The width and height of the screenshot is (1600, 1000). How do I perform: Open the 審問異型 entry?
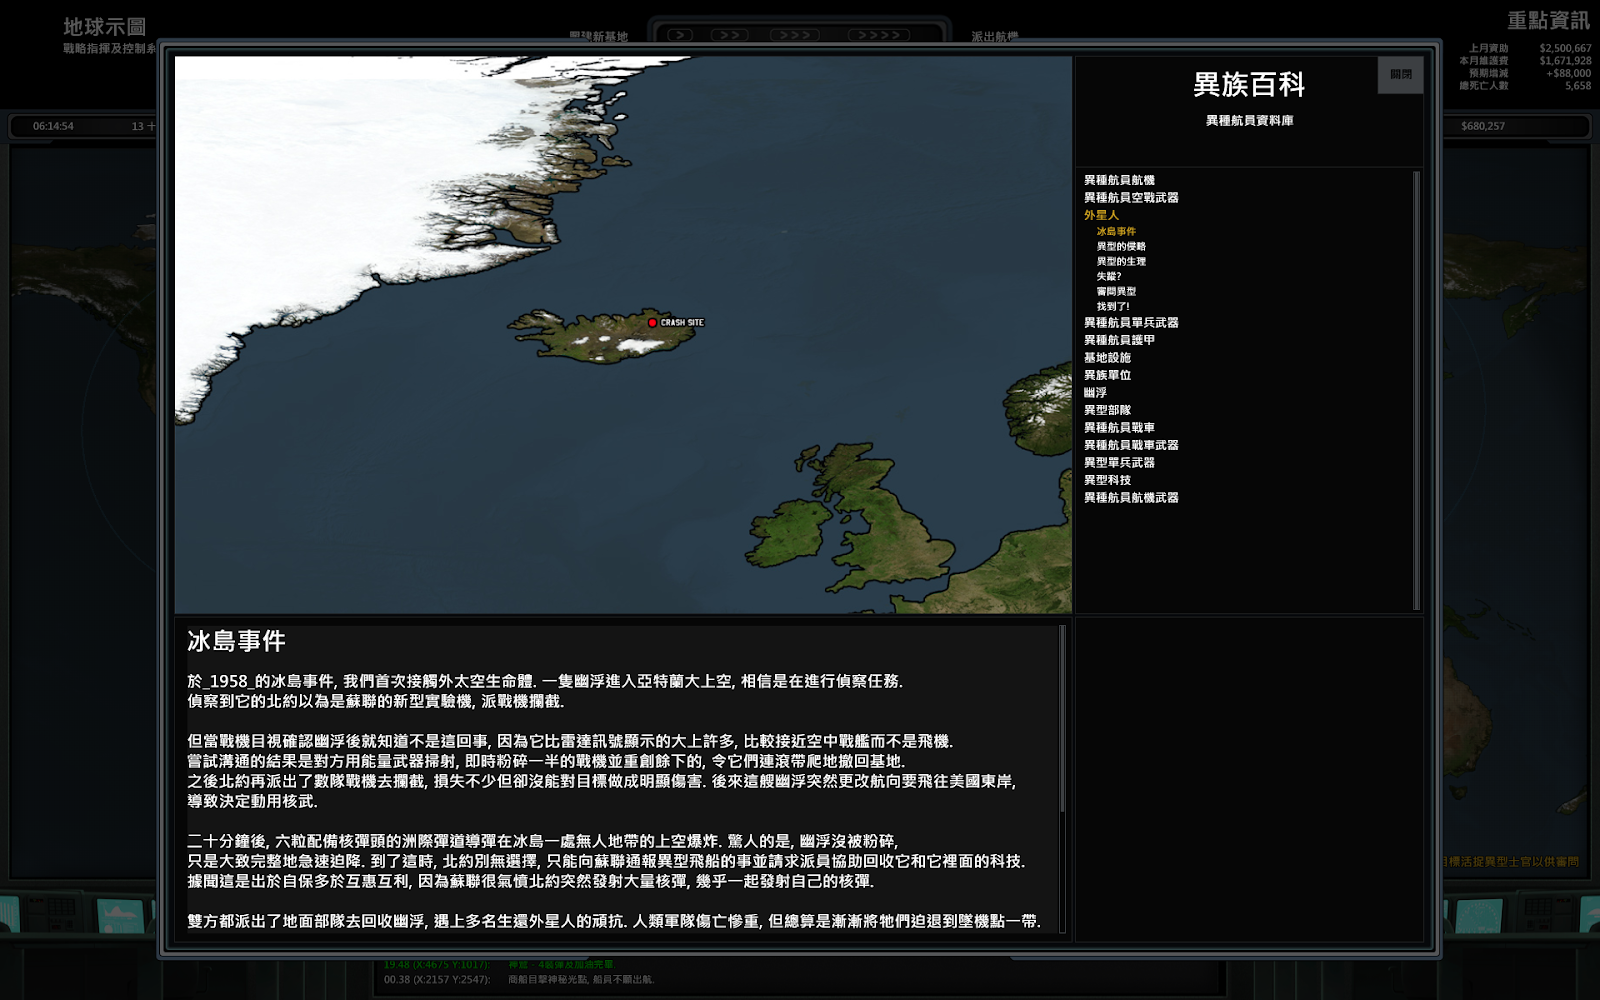1116,291
